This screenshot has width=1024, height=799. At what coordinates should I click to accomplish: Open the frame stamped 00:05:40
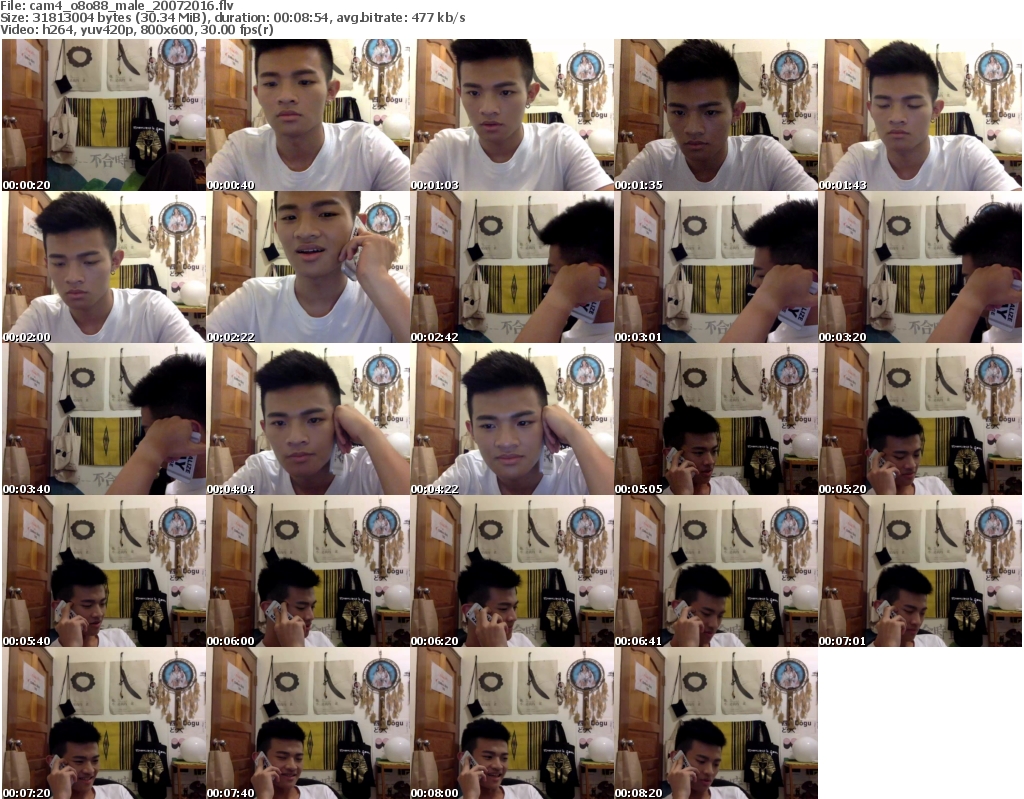click(x=104, y=571)
